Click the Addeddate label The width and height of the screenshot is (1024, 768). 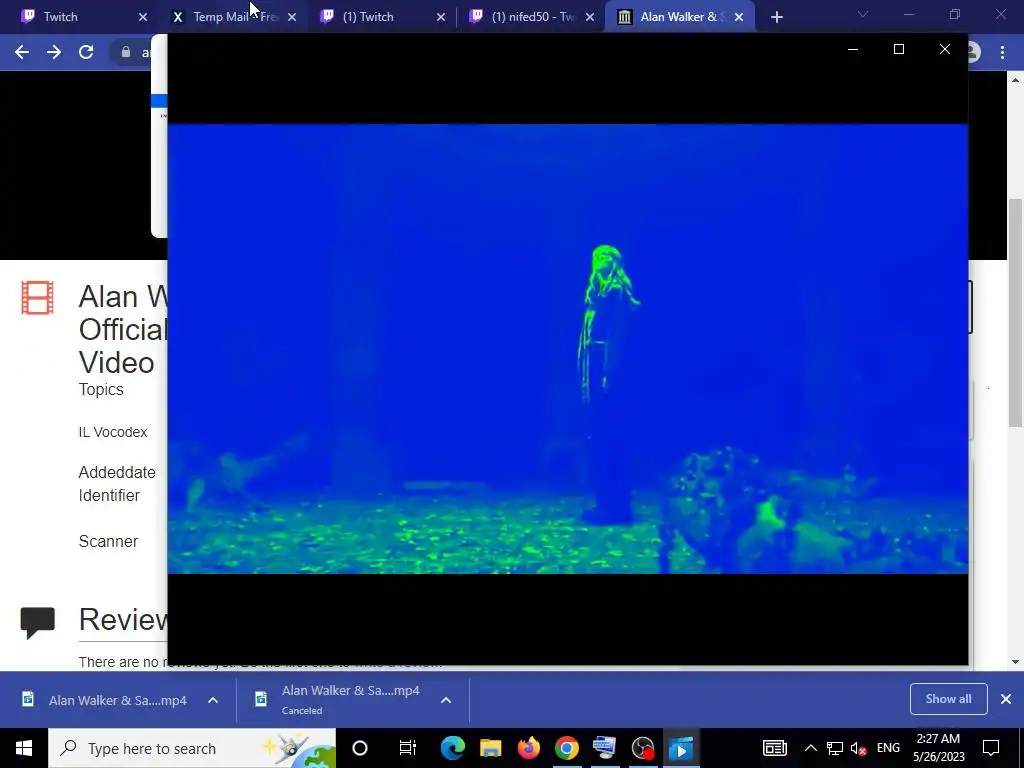point(117,472)
